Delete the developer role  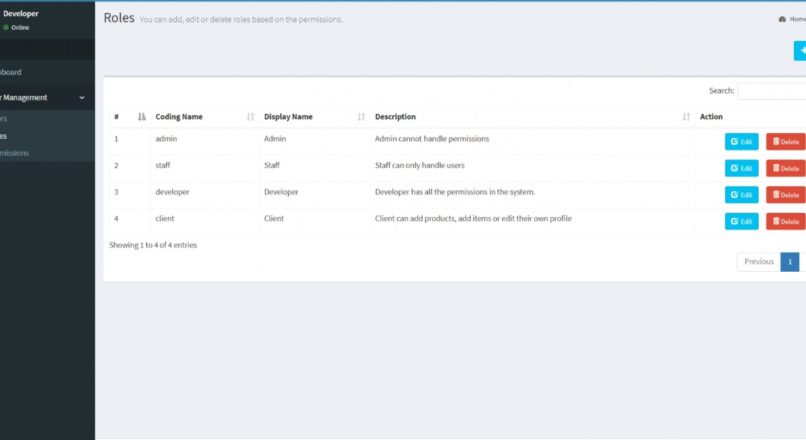point(785,195)
